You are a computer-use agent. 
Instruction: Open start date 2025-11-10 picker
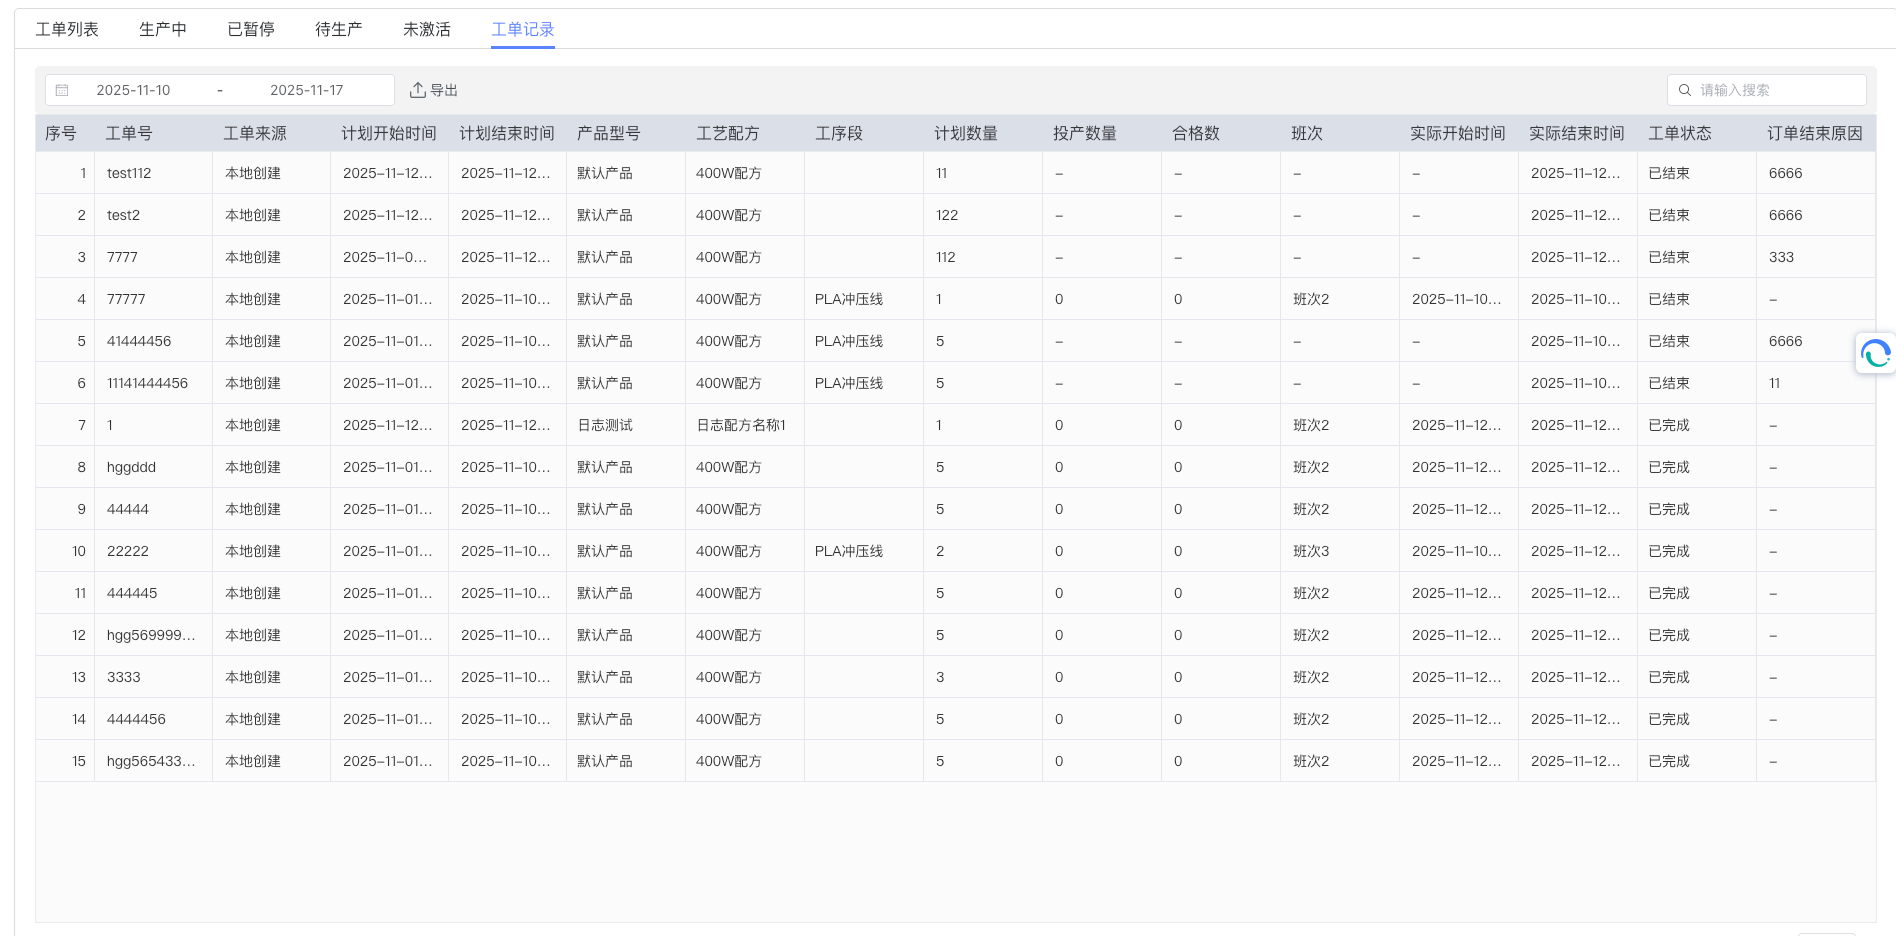(133, 90)
